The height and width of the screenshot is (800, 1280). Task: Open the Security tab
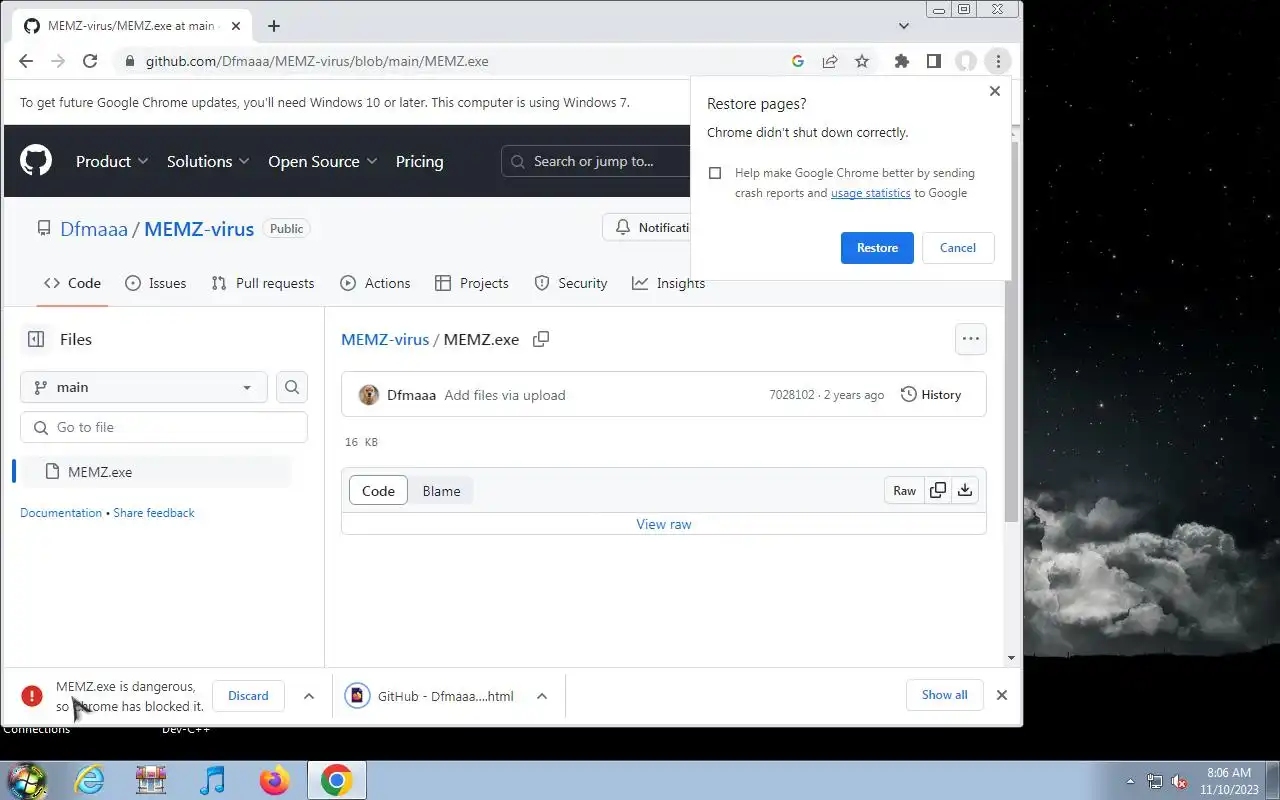tap(571, 283)
